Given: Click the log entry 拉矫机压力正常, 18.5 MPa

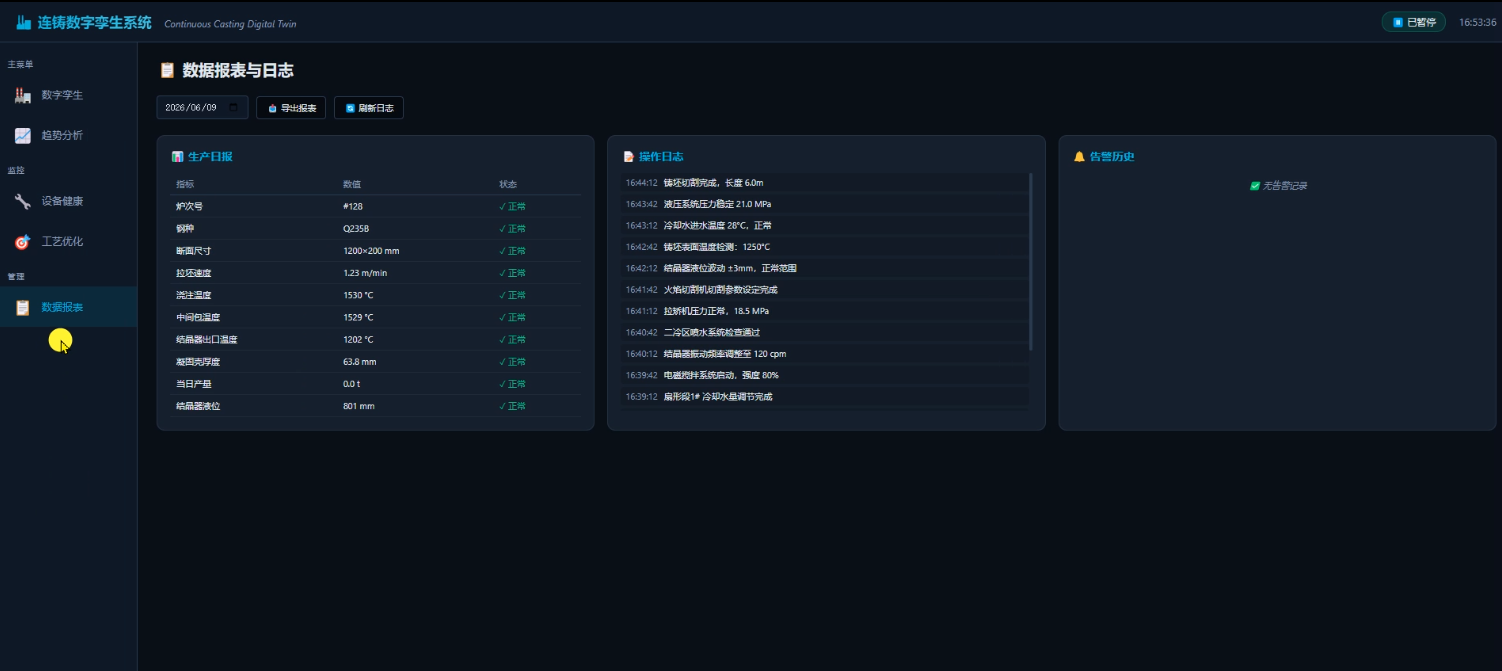Looking at the screenshot, I should coord(824,311).
